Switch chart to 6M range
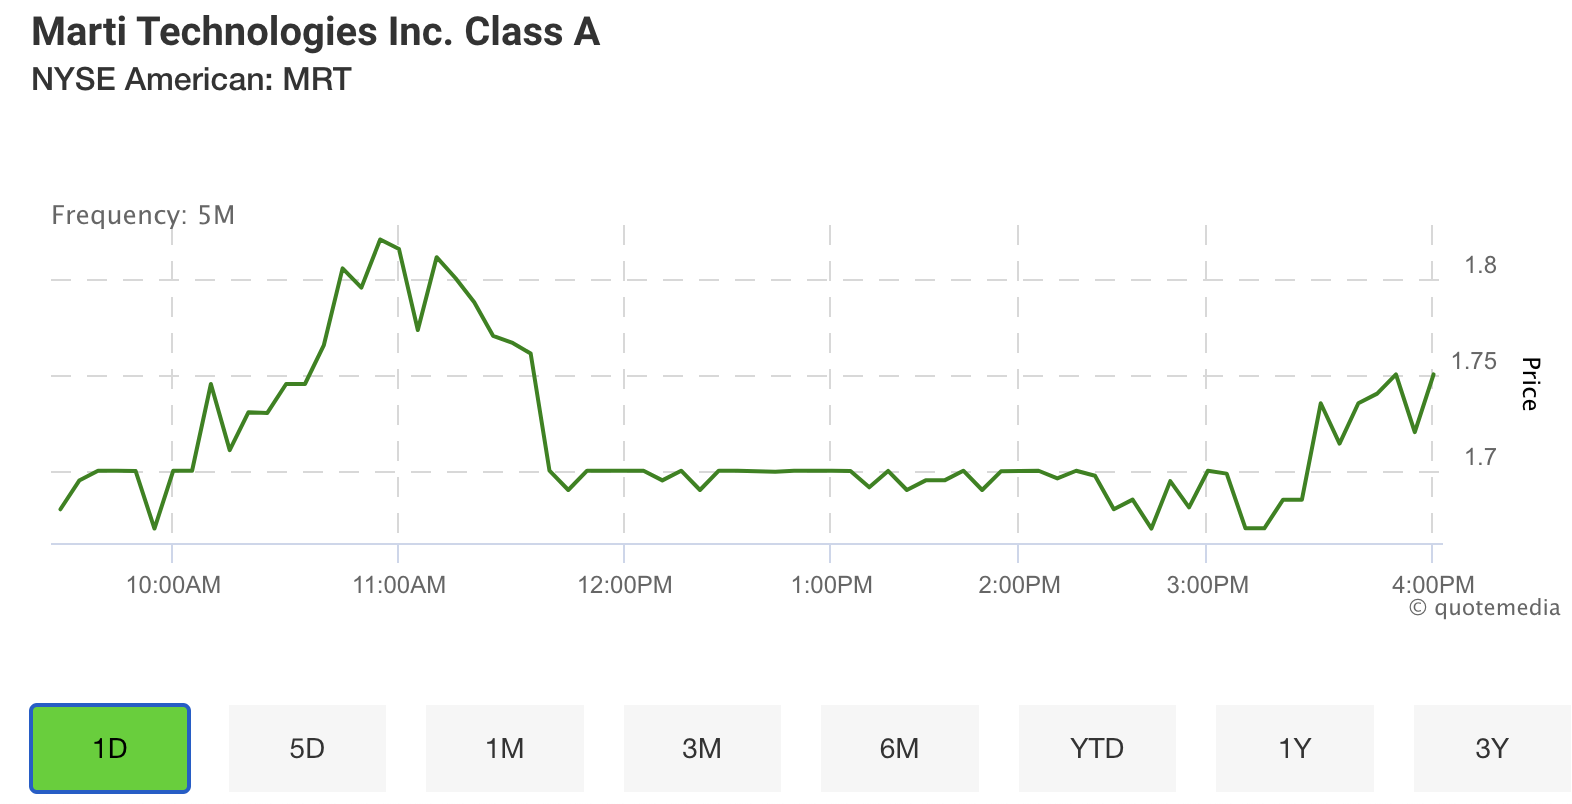Viewport: 1572px width, 804px height. pyautogui.click(x=899, y=748)
